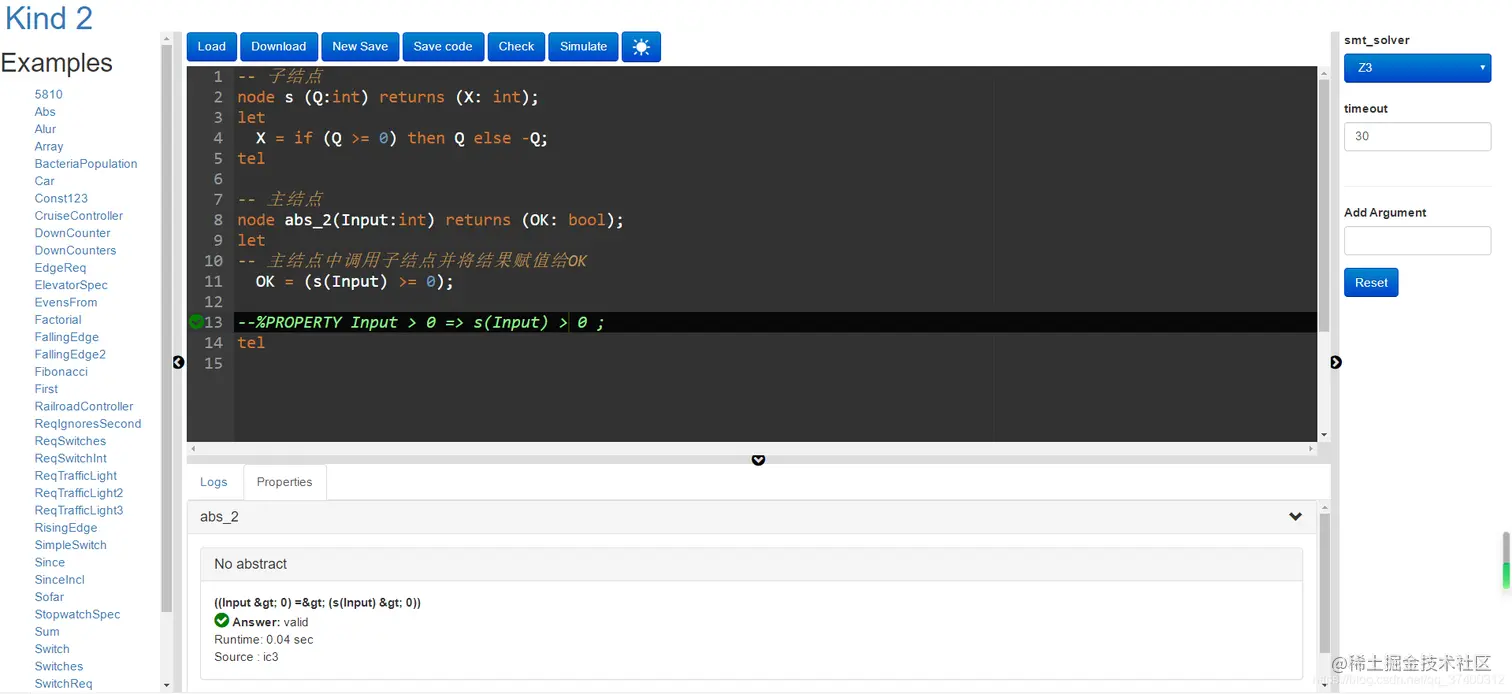1512x694 pixels.
Task: Open the BacteriaPopulation example
Action: pyautogui.click(x=86, y=164)
